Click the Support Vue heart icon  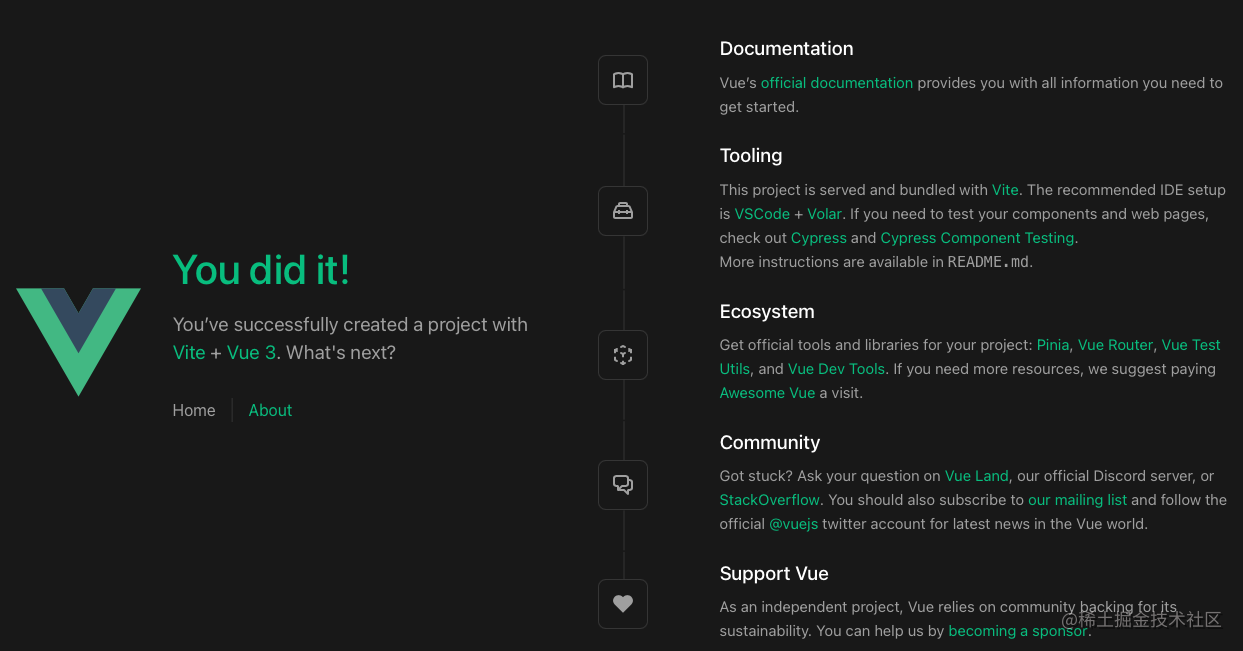coord(622,603)
